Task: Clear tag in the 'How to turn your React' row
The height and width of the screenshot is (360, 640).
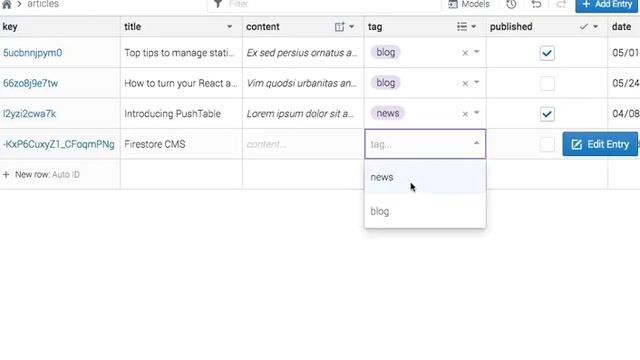Action: point(465,83)
